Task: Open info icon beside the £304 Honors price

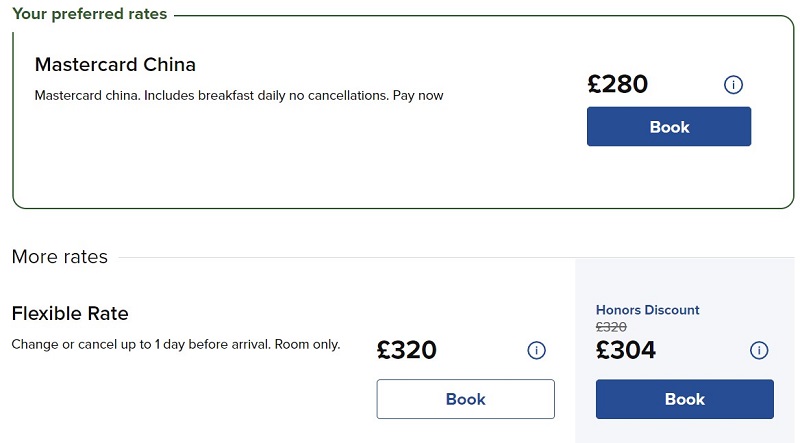Action: click(x=759, y=350)
